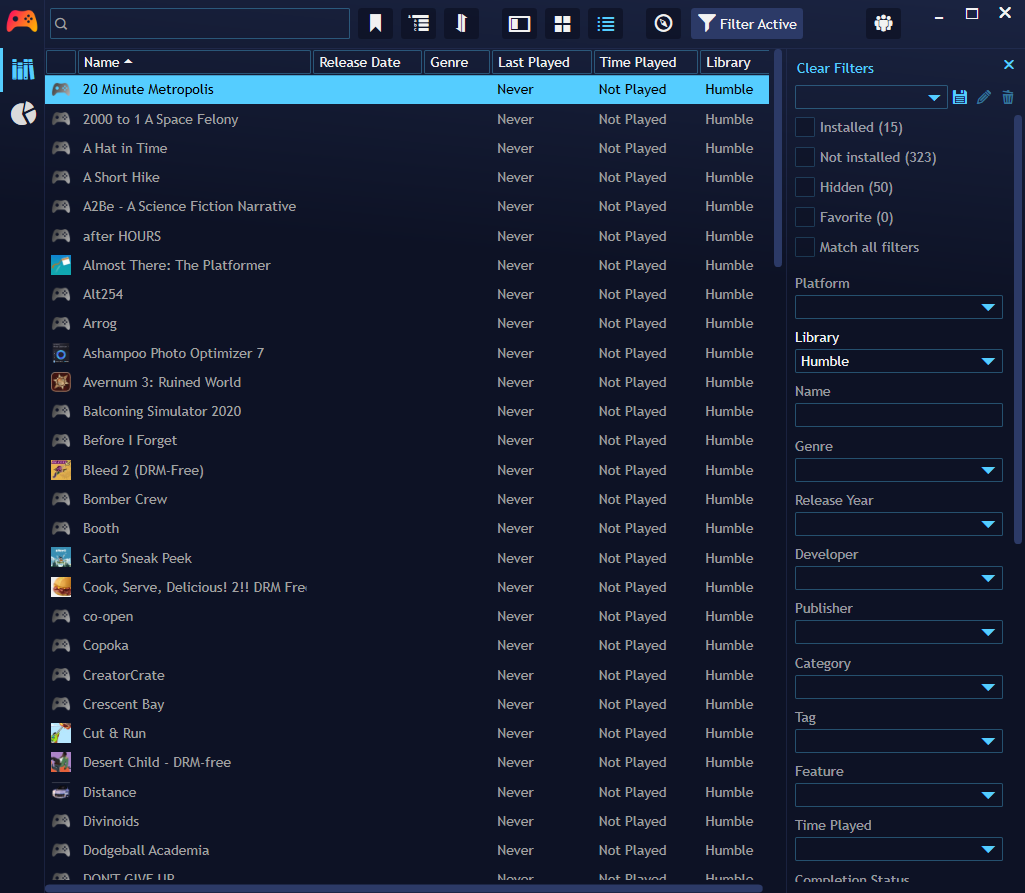Close the filter panel with the X
Image resolution: width=1025 pixels, height=893 pixels.
[x=1009, y=65]
